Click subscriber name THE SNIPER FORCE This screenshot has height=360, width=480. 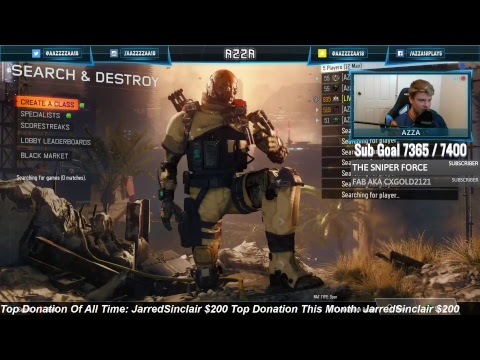(x=390, y=167)
